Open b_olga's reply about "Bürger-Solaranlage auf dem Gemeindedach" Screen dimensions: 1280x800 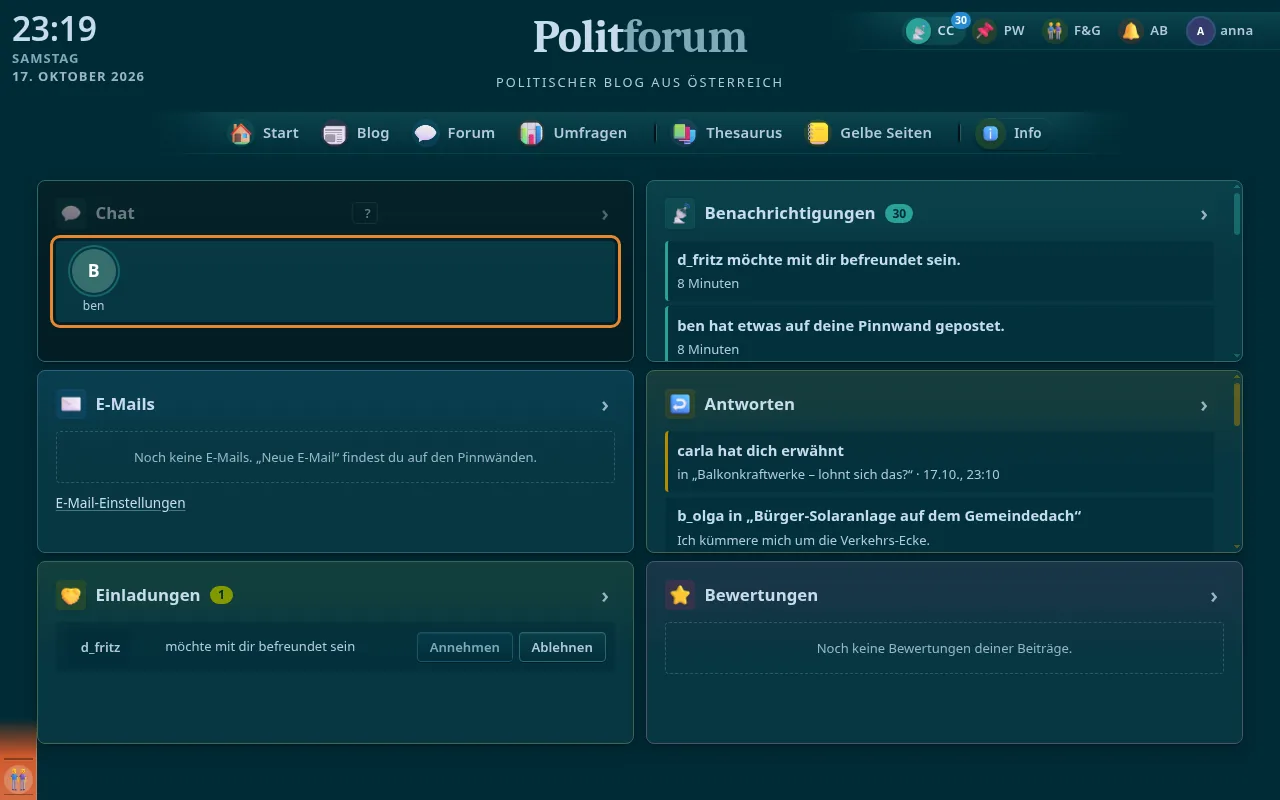point(939,525)
